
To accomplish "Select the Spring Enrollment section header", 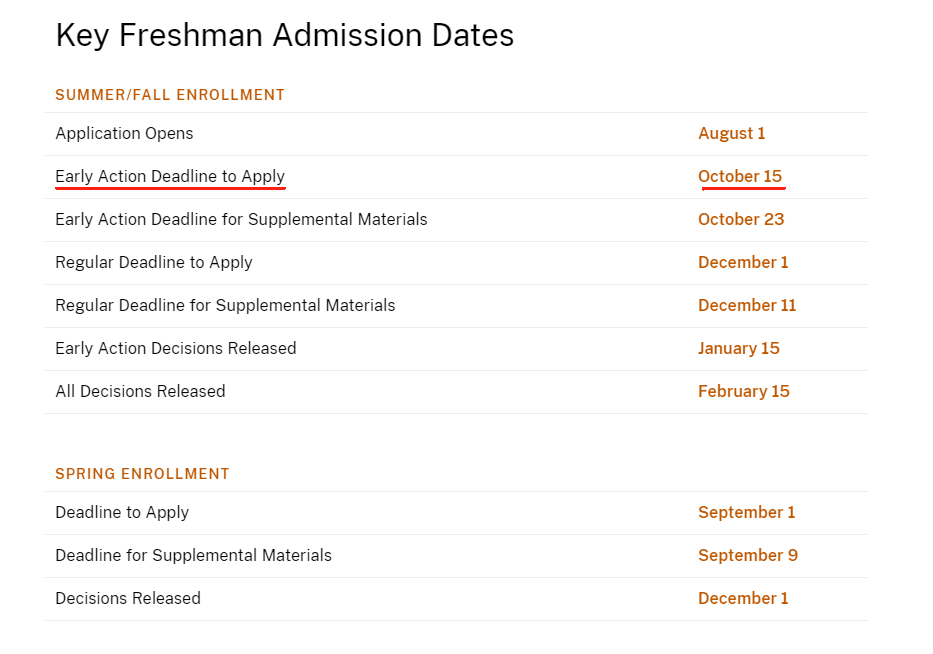I will [142, 474].
